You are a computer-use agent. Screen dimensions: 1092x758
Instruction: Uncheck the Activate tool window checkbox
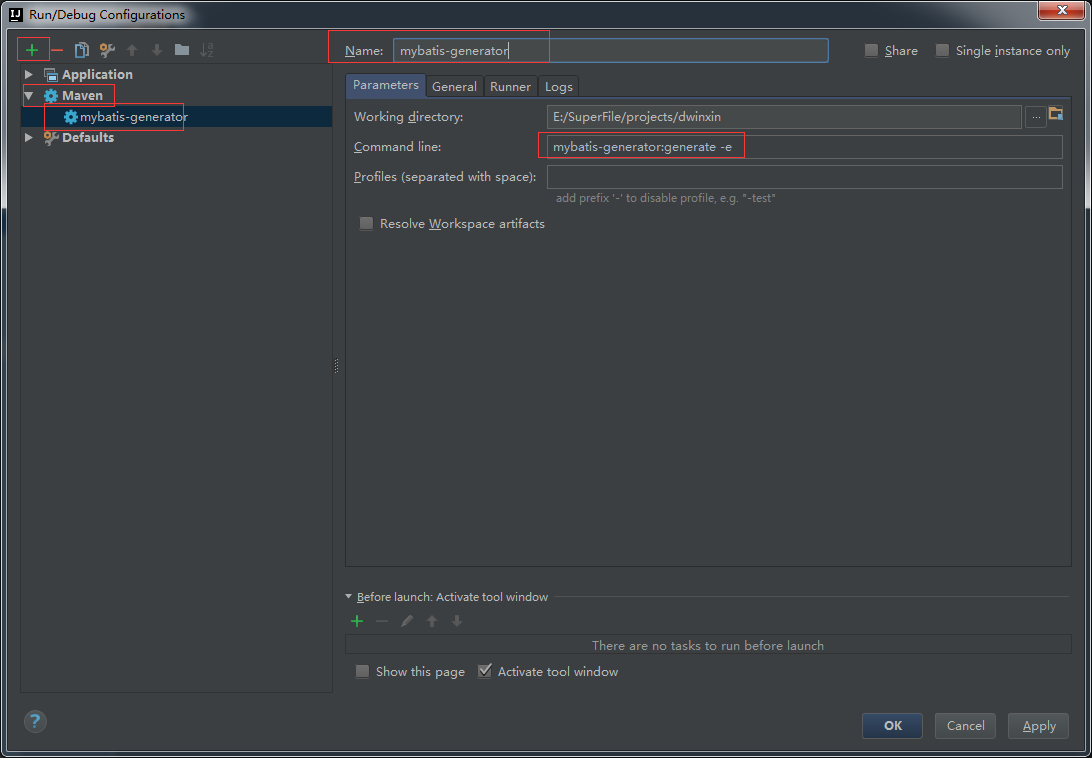coord(485,671)
